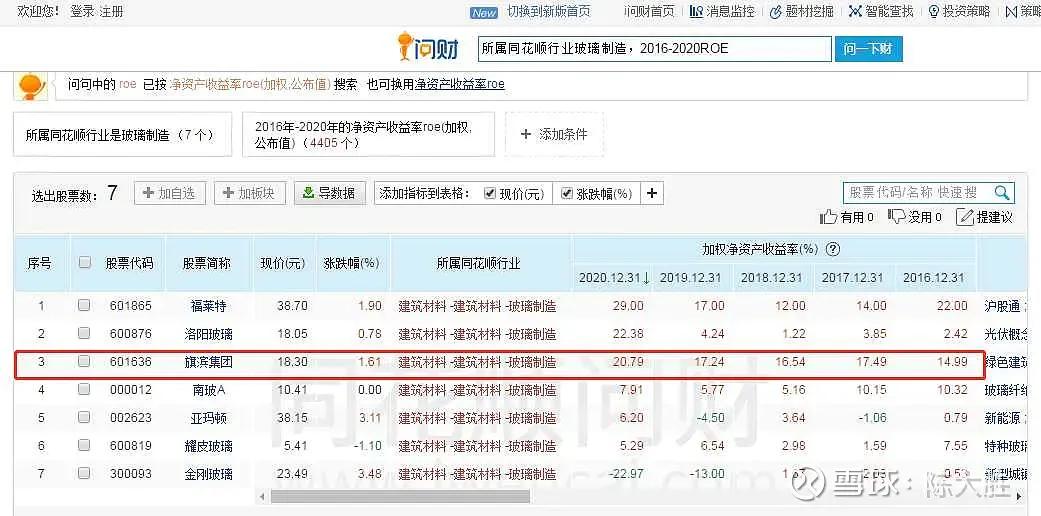Sort by 涨跌幅(%) column header
Viewport: 1041px width, 516px height.
[351, 264]
